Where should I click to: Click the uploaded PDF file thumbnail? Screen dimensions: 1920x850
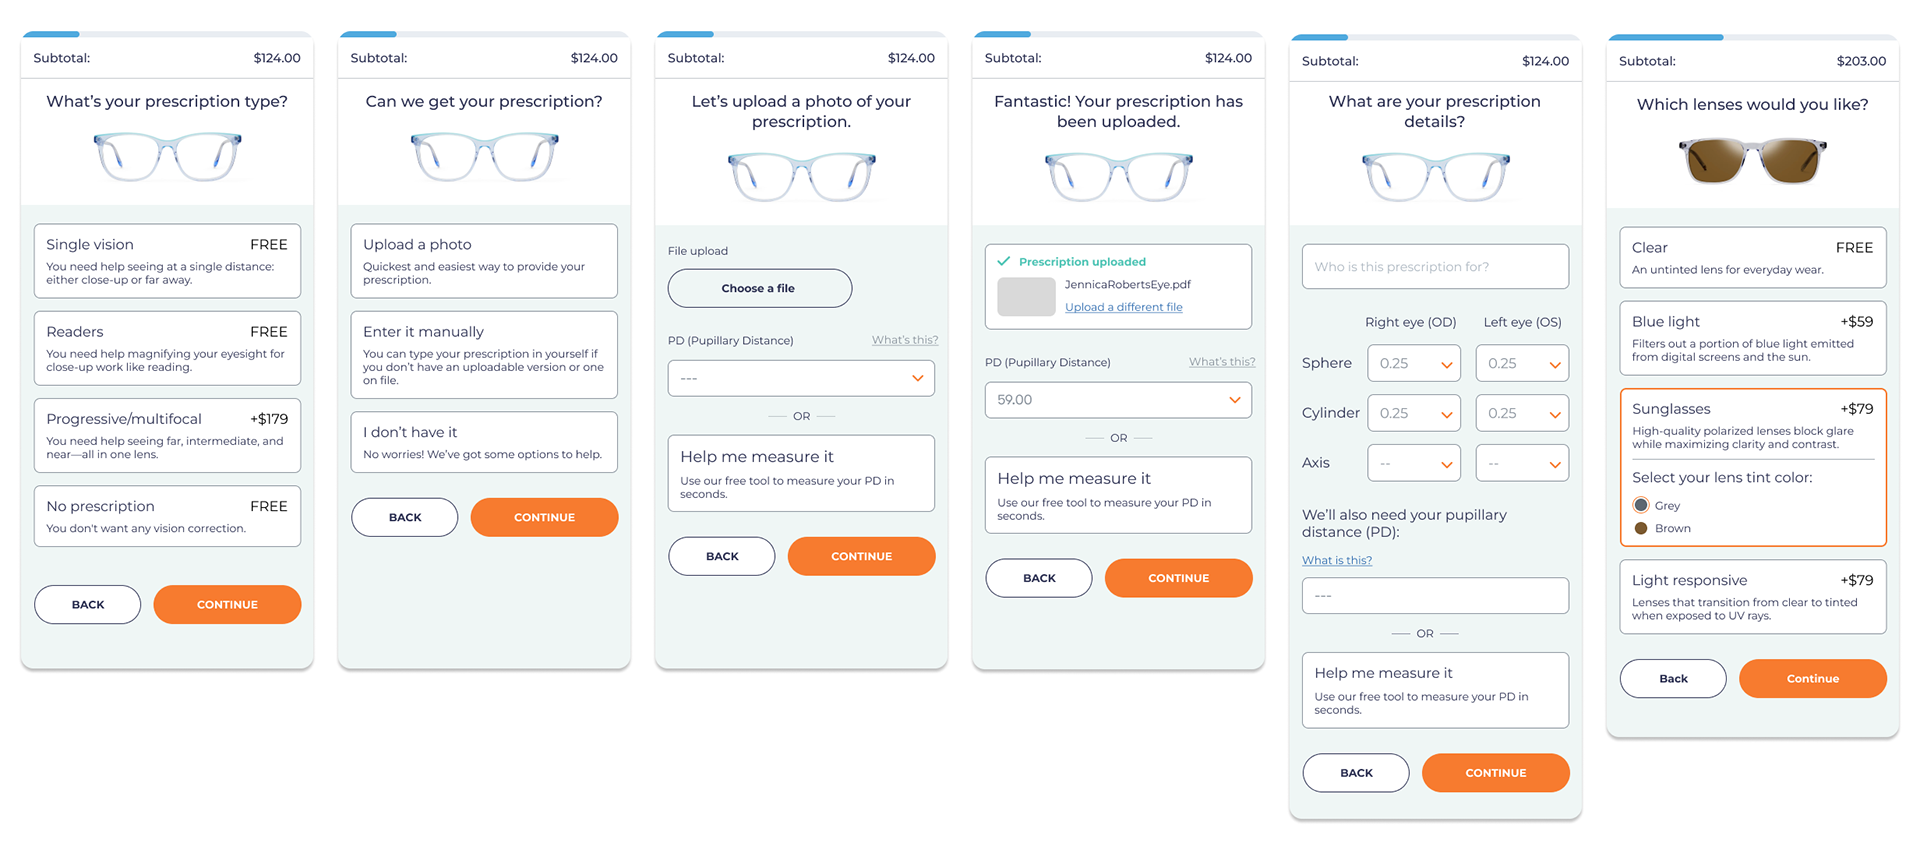(x=1026, y=297)
